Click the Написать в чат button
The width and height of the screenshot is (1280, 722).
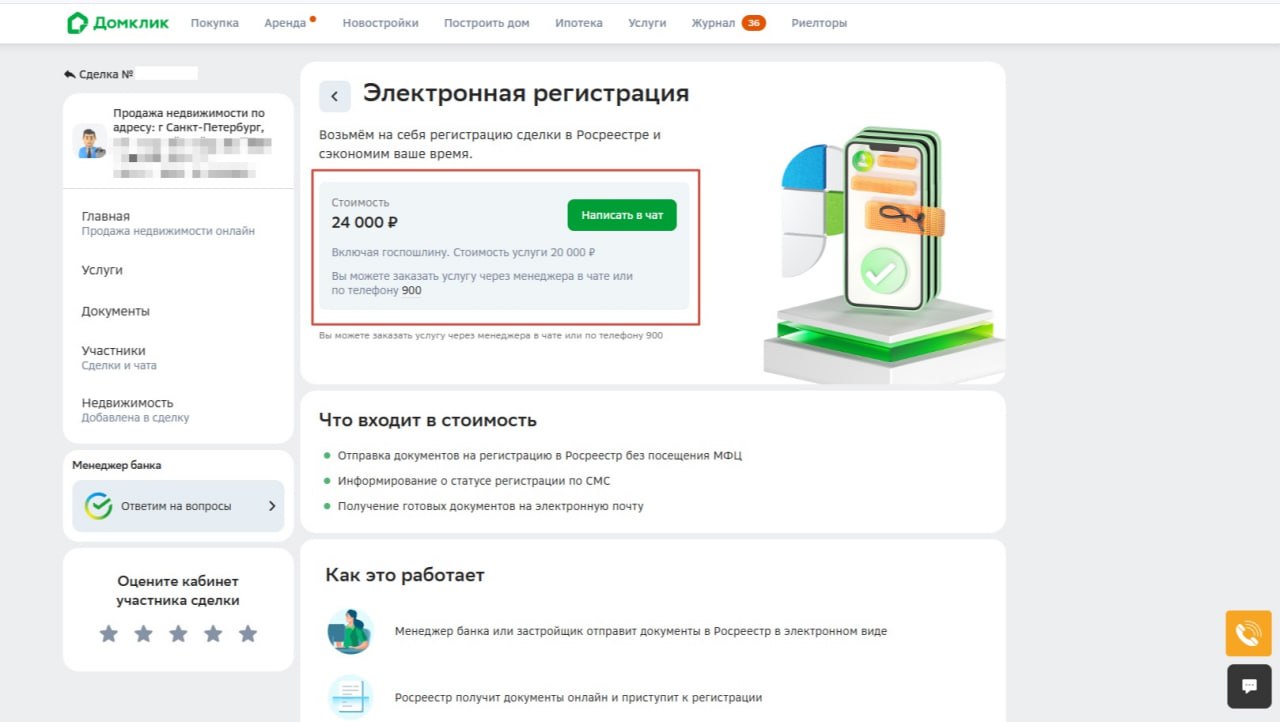pos(622,215)
